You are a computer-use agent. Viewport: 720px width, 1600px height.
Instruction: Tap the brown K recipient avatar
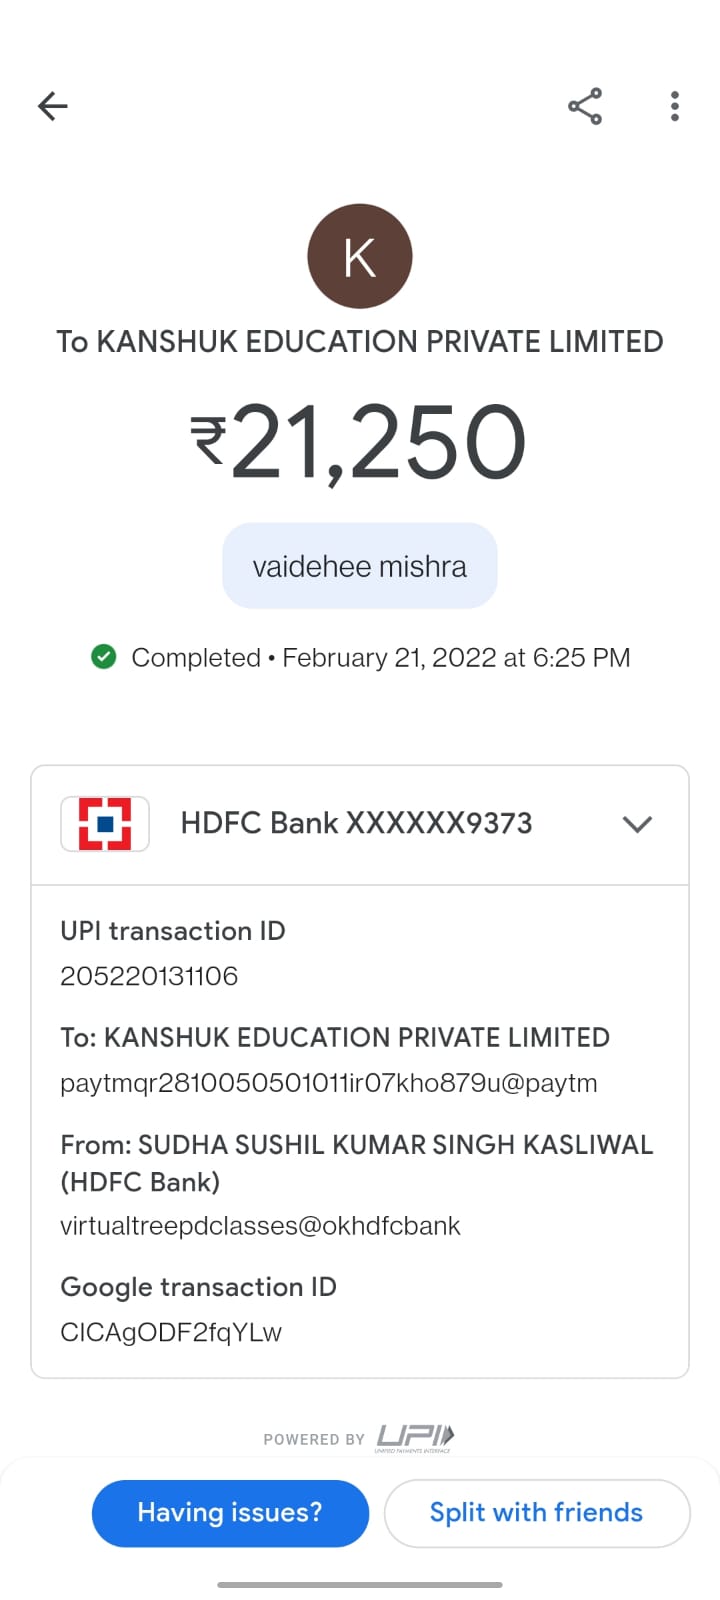click(x=360, y=256)
